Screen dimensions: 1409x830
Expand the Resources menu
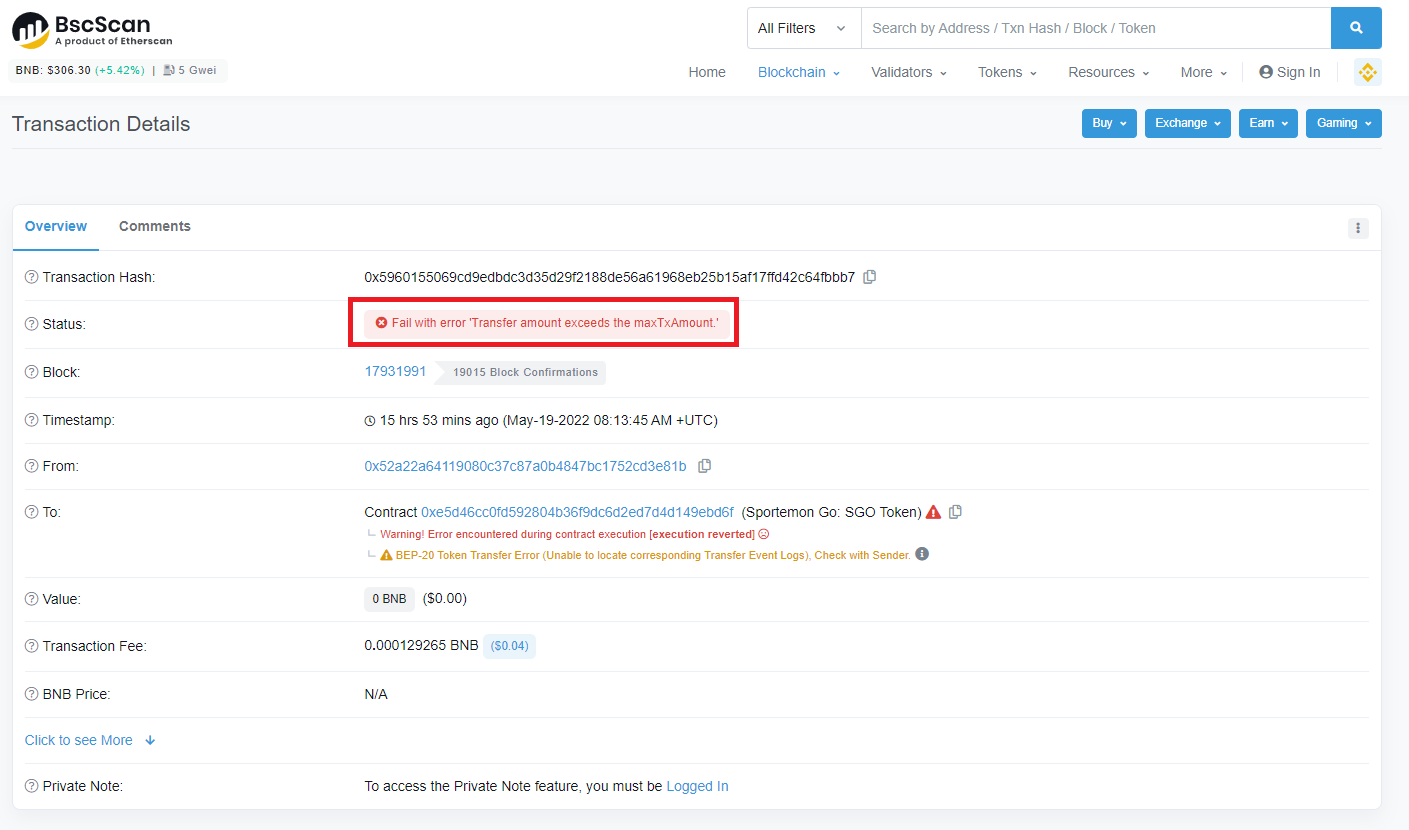coord(1108,72)
